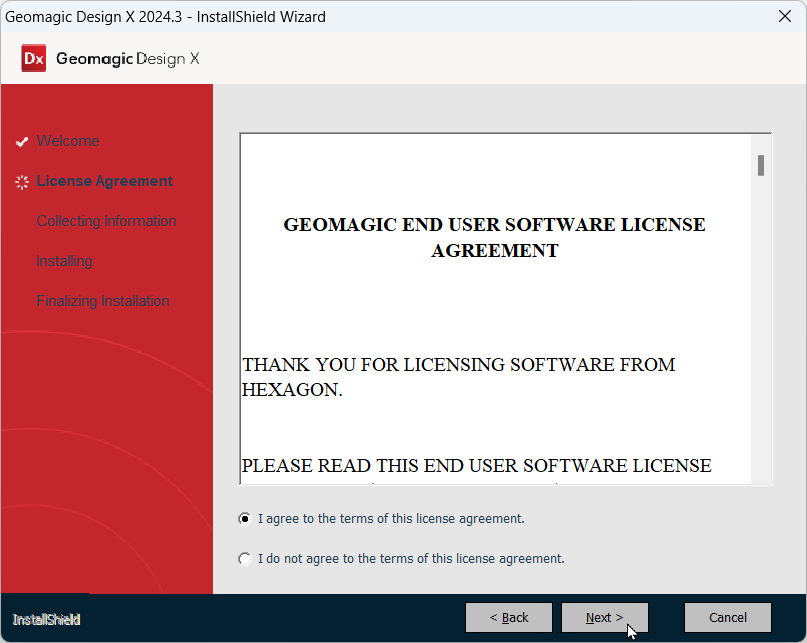
Task: Go to the Next installer step
Action: tap(605, 617)
